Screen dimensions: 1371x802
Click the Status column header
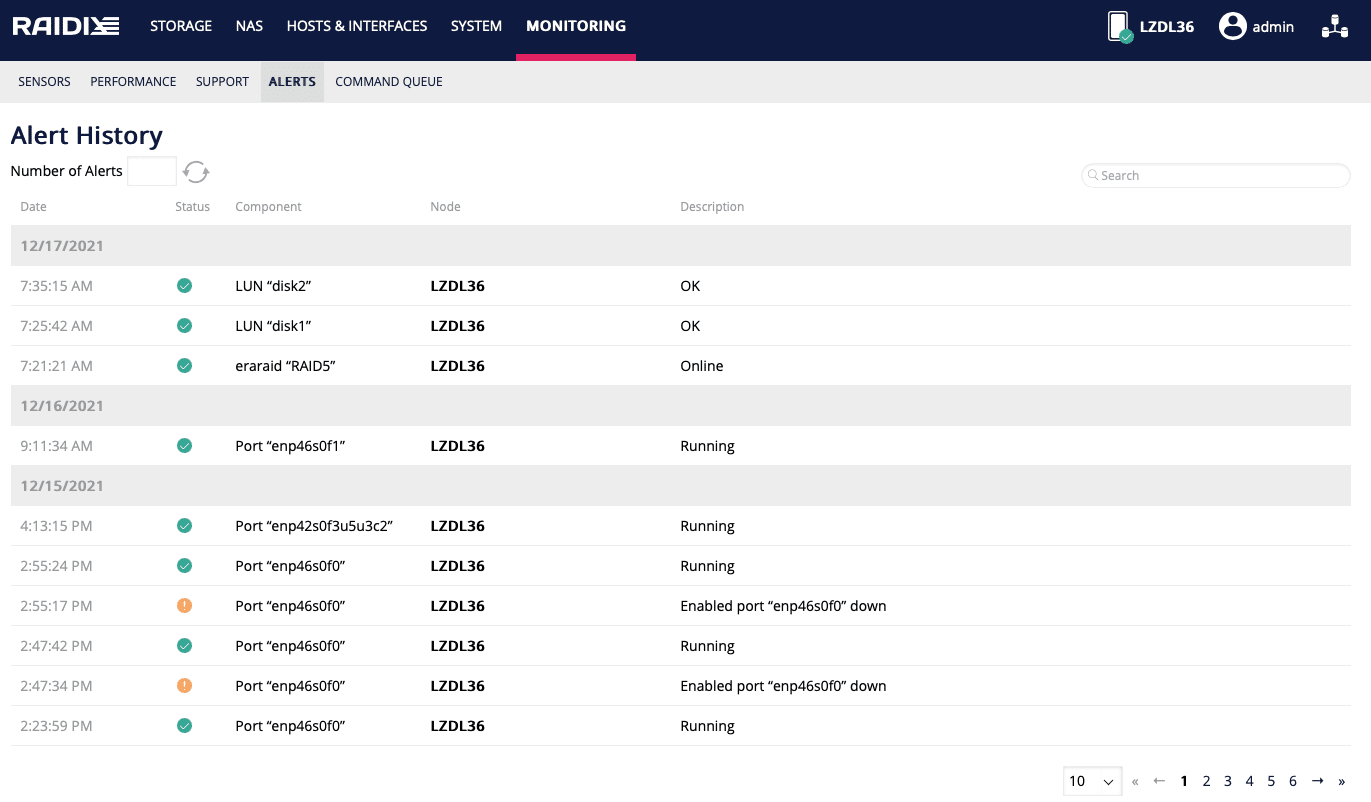[193, 207]
